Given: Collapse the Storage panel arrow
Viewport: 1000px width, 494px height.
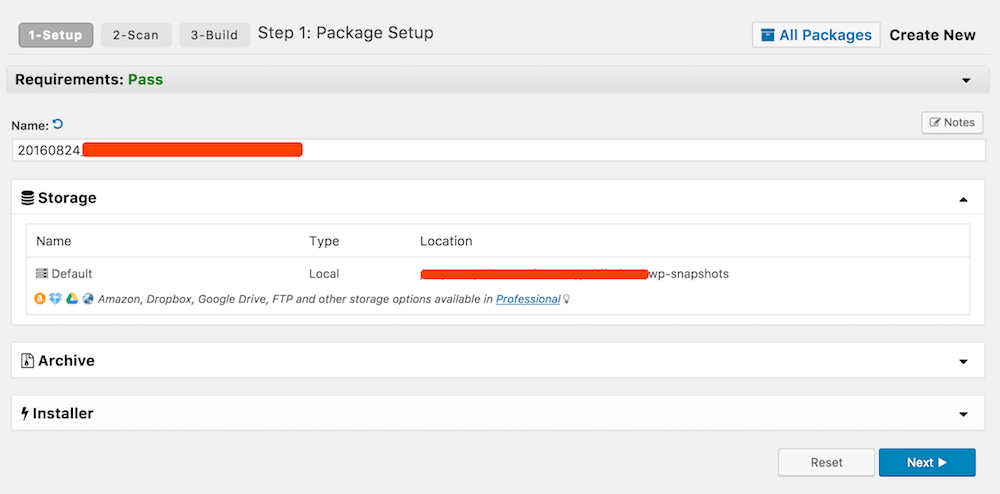Looking at the screenshot, I should (964, 199).
